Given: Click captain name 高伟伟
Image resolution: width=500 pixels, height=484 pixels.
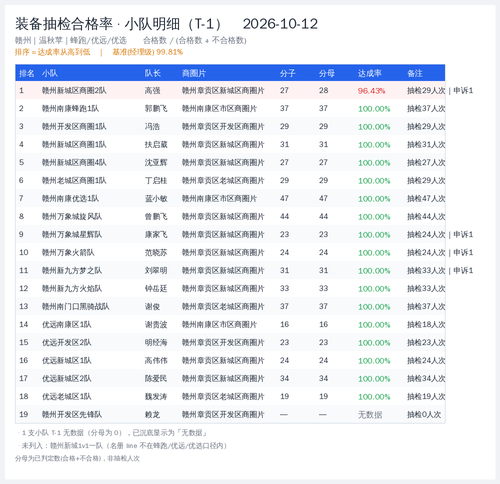Looking at the screenshot, I should tap(156, 361).
